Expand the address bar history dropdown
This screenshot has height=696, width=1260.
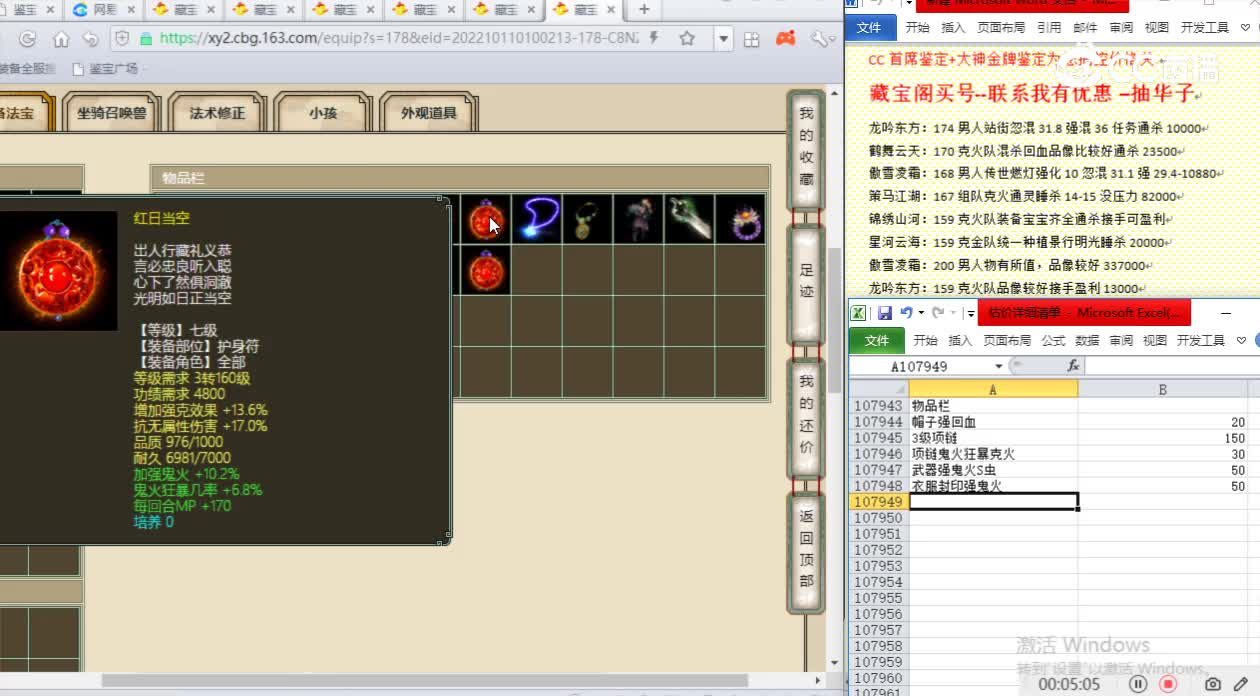[723, 39]
